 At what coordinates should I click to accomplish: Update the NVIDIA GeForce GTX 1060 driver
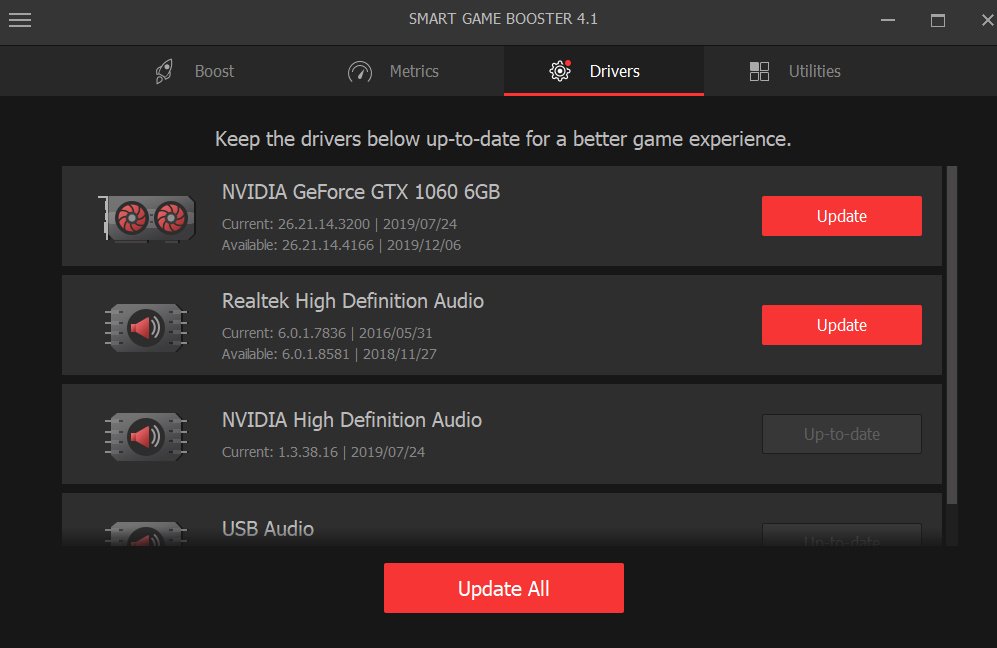841,216
